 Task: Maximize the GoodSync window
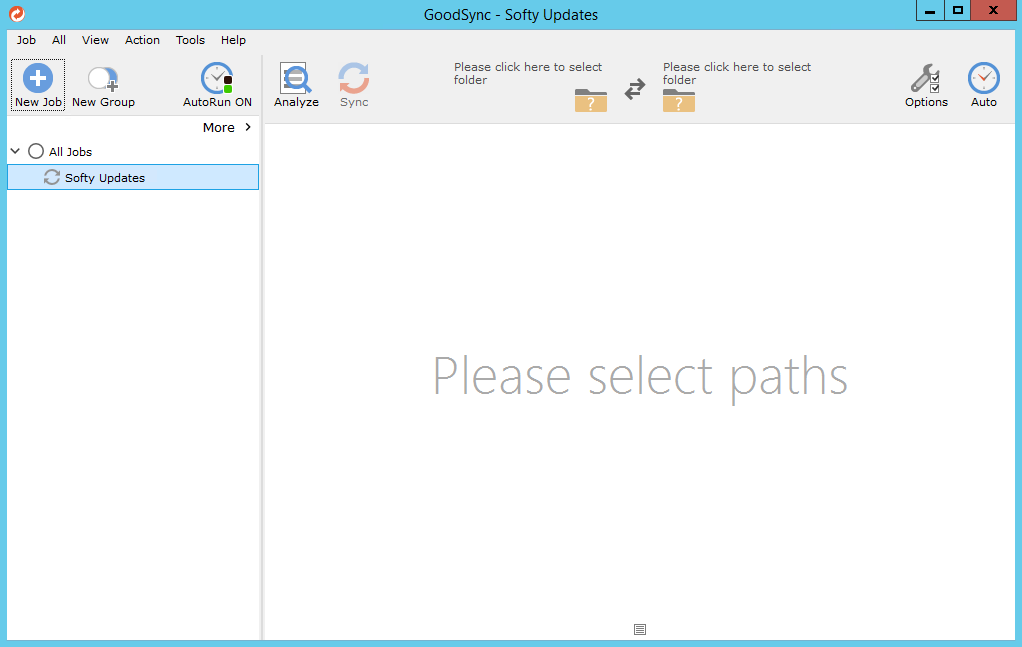(x=957, y=10)
